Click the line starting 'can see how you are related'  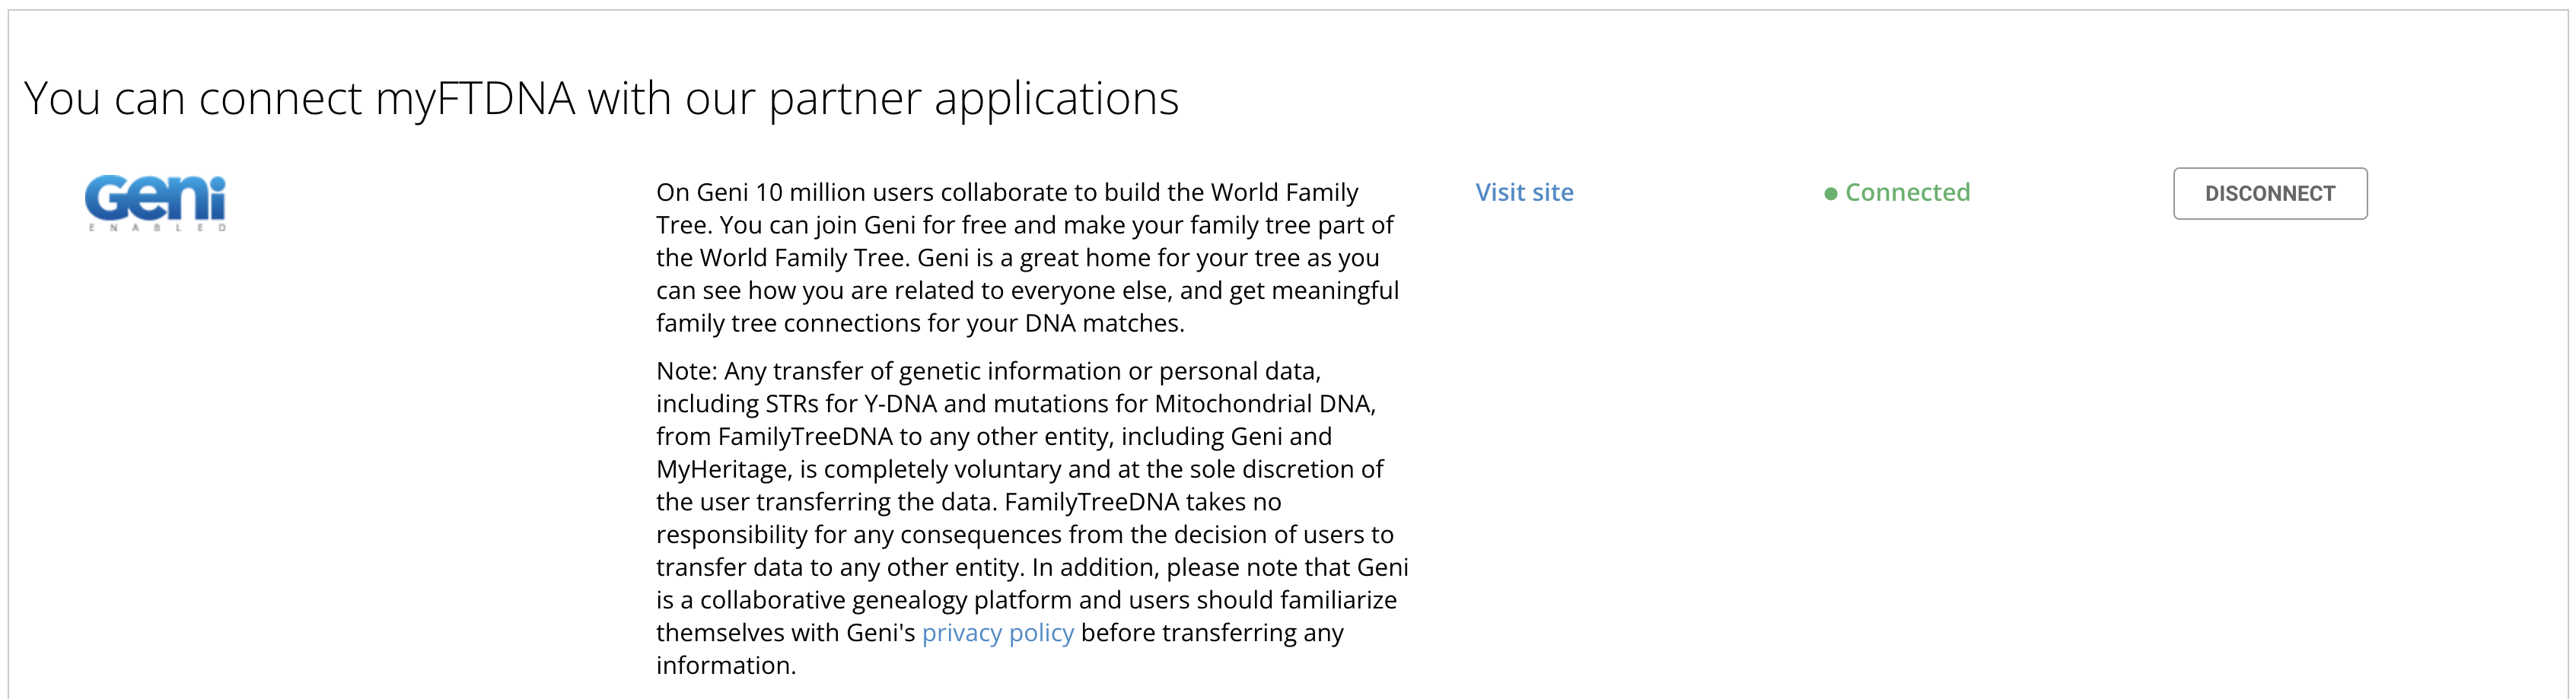[1027, 290]
